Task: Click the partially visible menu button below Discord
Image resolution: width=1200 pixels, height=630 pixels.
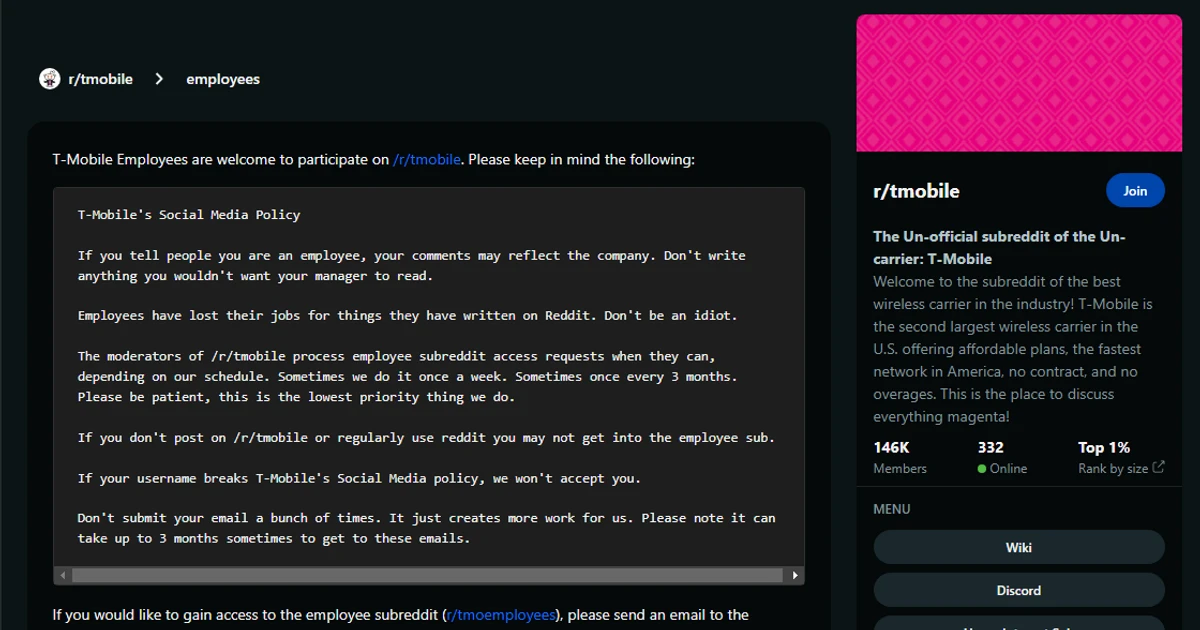Action: (1019, 626)
